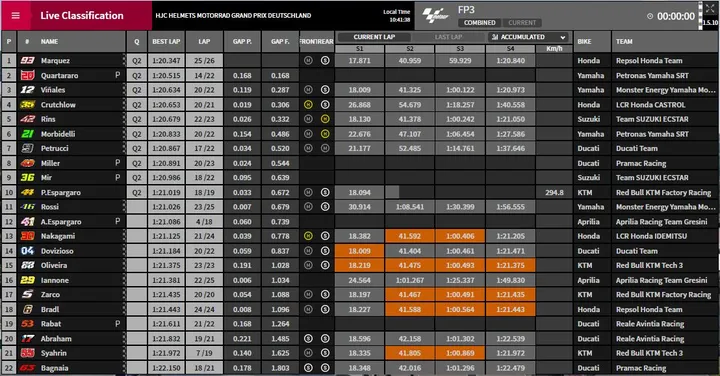720x376 pixels.
Task: Click Oliveira's number 88 badge
Action: tap(28, 265)
